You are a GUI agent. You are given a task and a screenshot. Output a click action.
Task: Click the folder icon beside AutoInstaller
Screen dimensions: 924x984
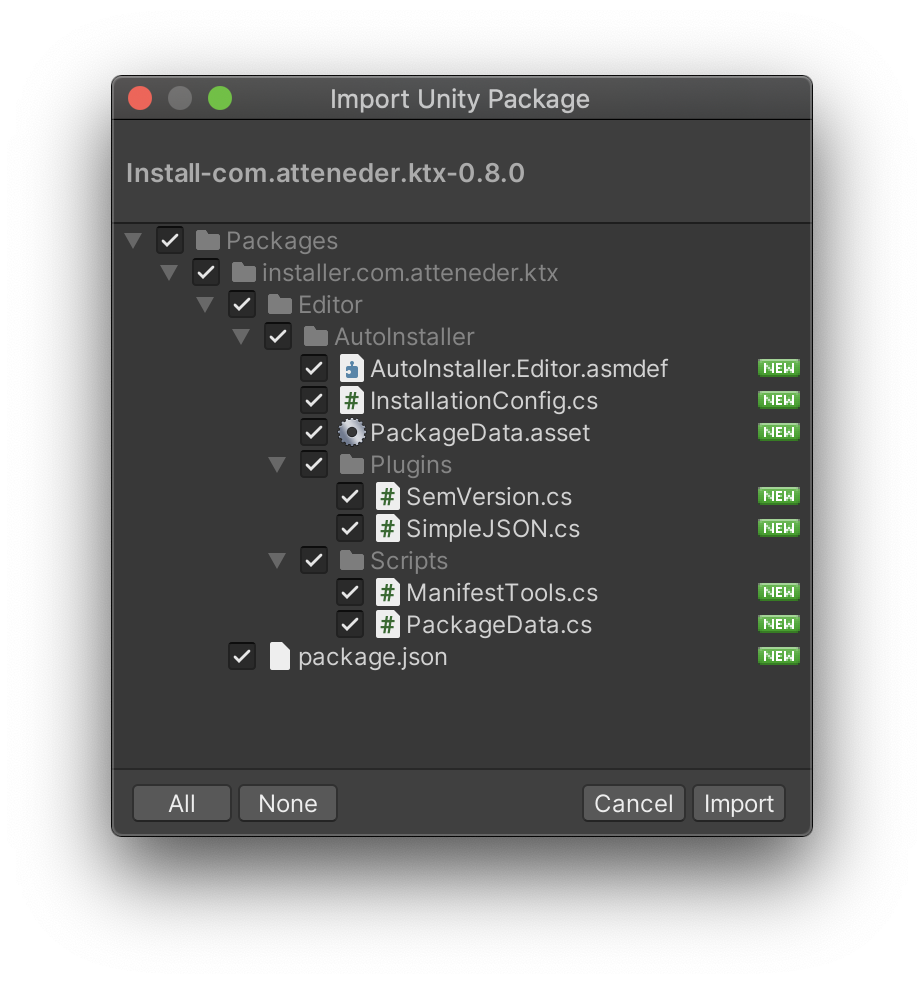(x=314, y=336)
